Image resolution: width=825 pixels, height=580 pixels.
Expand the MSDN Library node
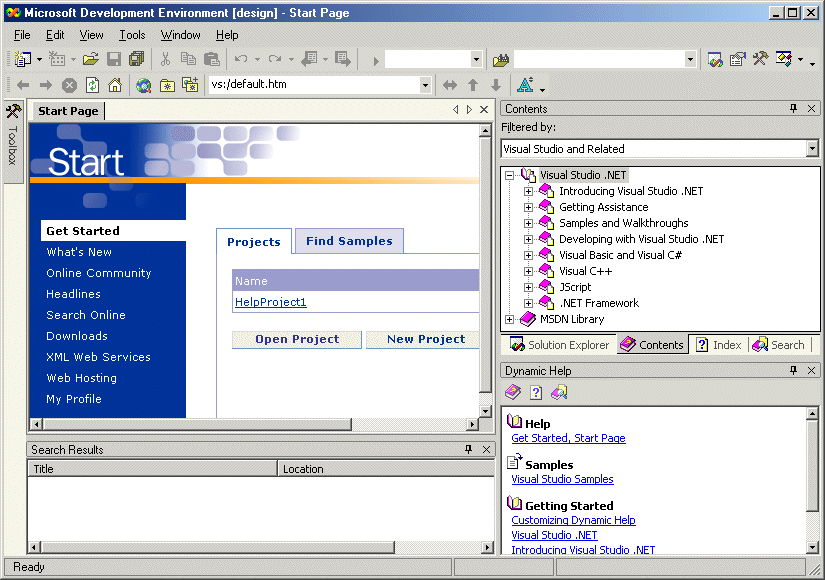click(509, 319)
